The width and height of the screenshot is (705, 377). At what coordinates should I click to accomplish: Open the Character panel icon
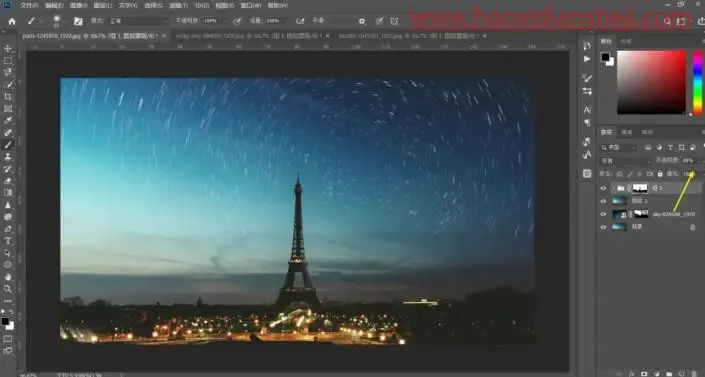pyautogui.click(x=587, y=109)
